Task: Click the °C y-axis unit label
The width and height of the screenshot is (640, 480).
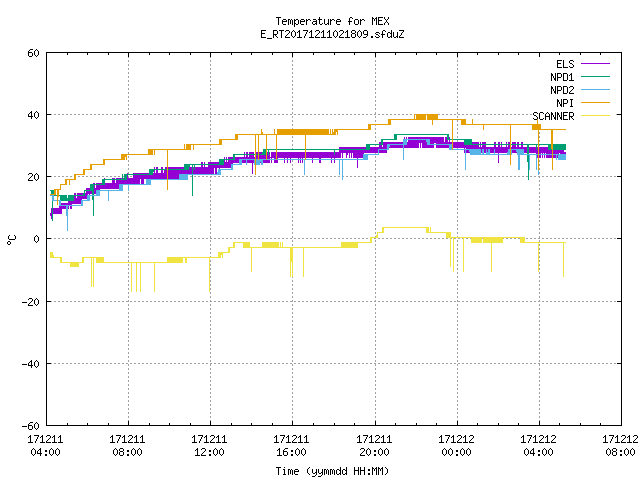Action: pyautogui.click(x=11, y=240)
